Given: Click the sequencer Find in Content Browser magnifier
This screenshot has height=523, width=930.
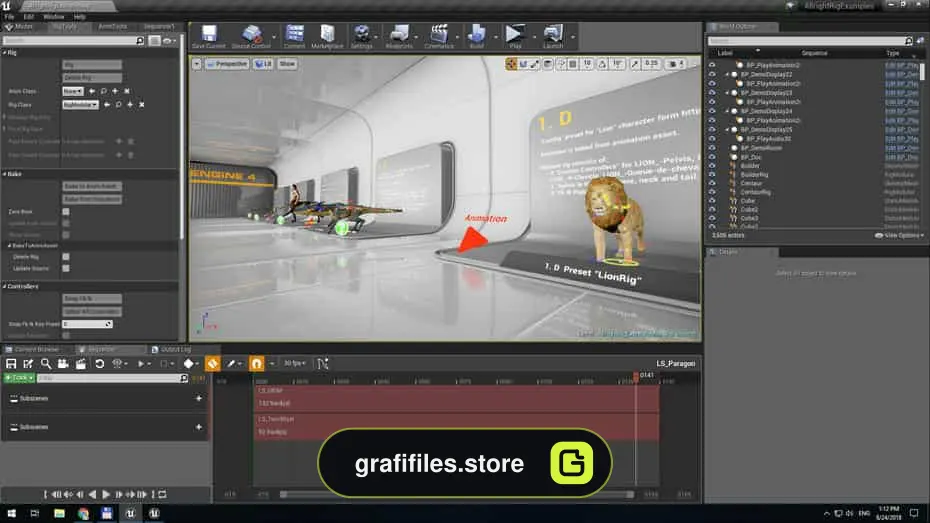Looking at the screenshot, I should pos(46,363).
